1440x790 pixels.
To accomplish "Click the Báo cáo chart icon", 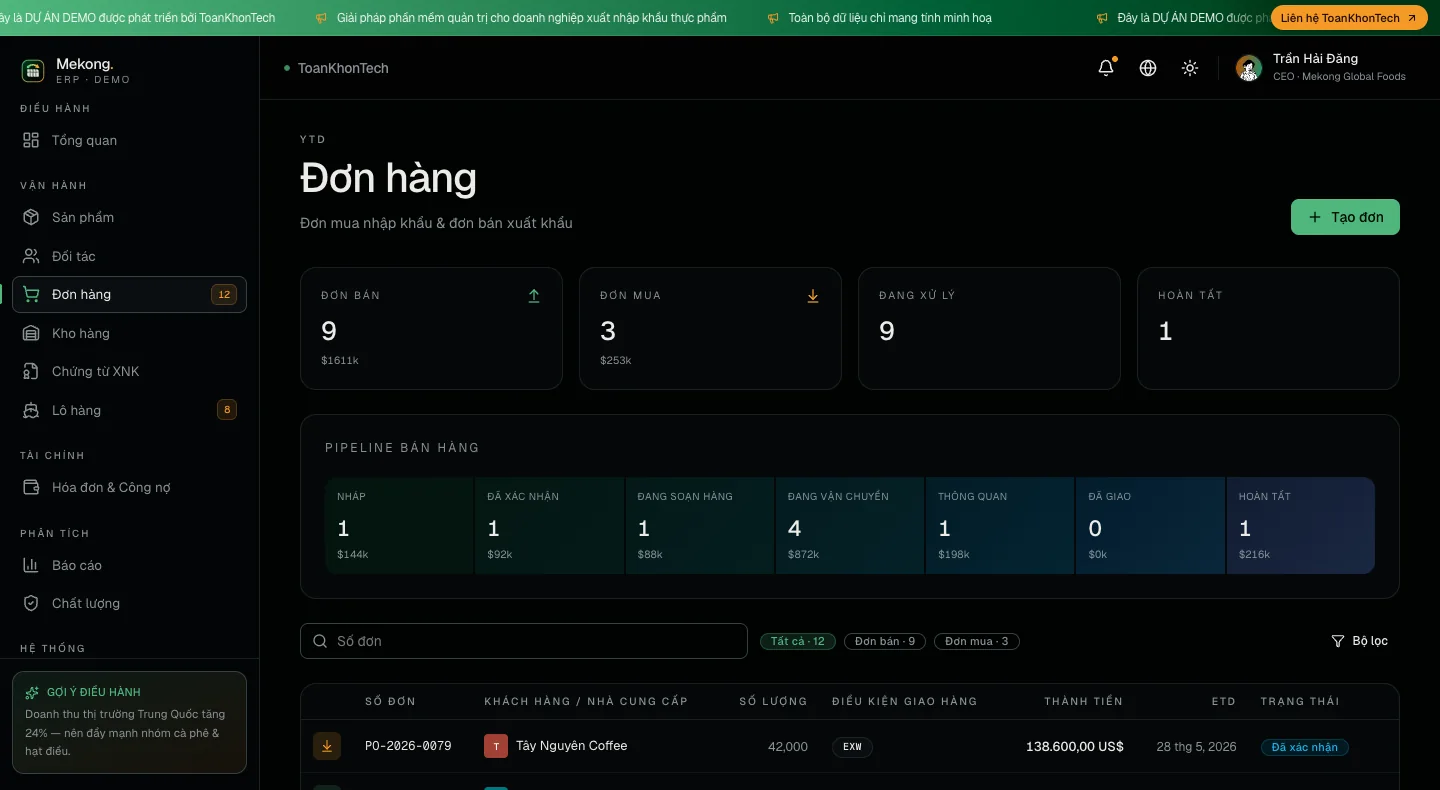I will click(32, 565).
